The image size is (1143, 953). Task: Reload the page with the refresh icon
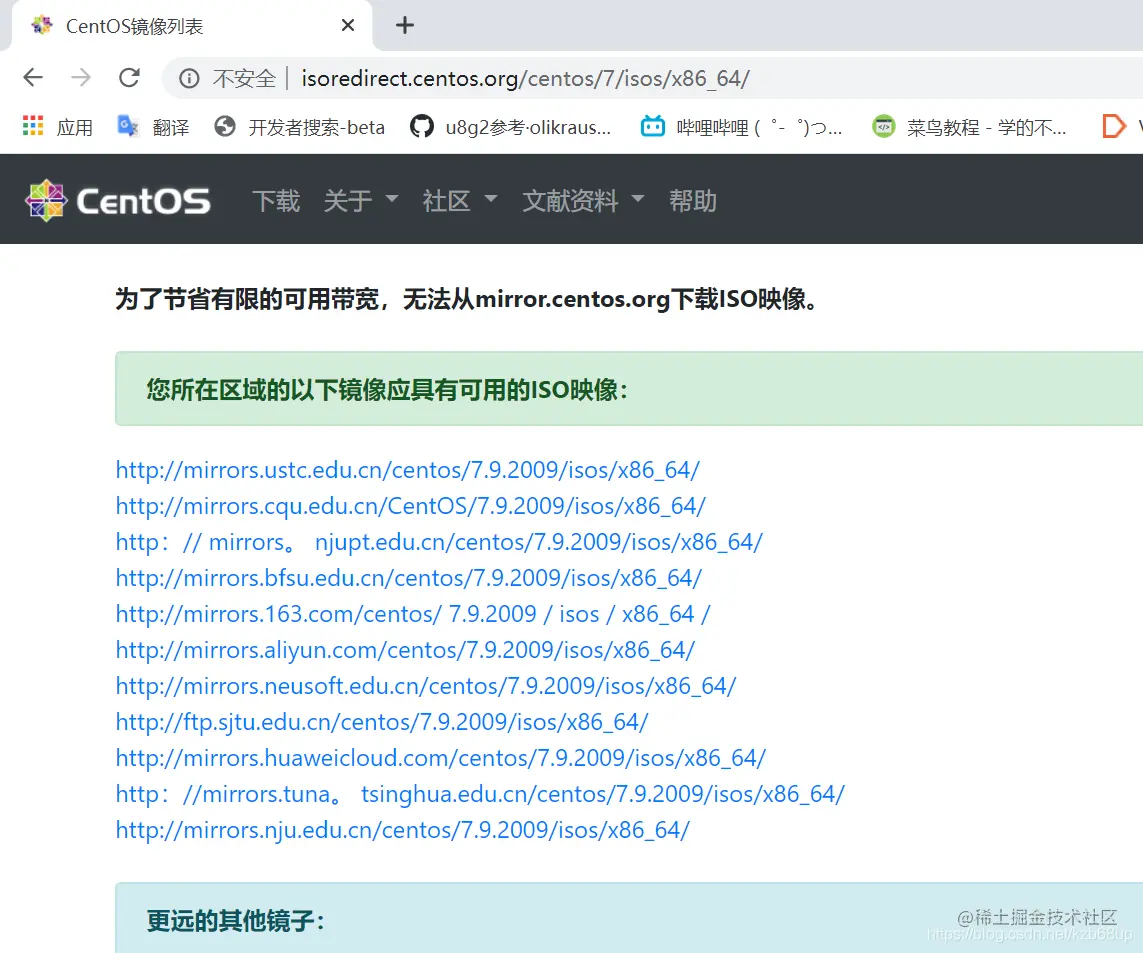(130, 77)
